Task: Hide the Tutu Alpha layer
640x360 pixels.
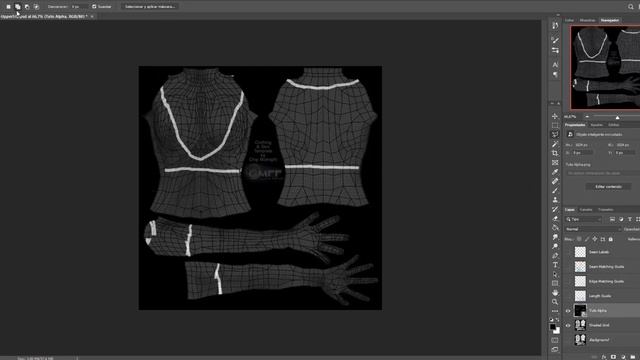Action: (x=568, y=311)
